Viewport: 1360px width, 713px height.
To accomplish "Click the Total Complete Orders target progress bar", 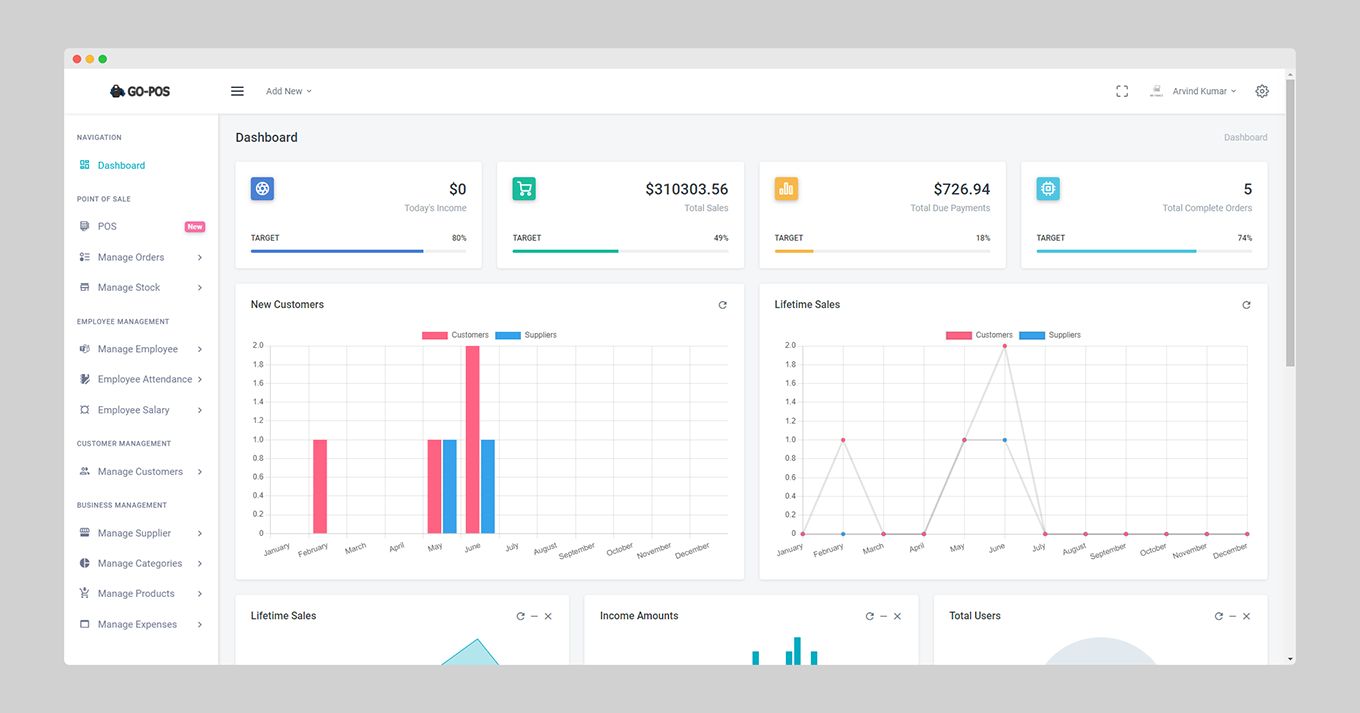I will coord(1144,251).
